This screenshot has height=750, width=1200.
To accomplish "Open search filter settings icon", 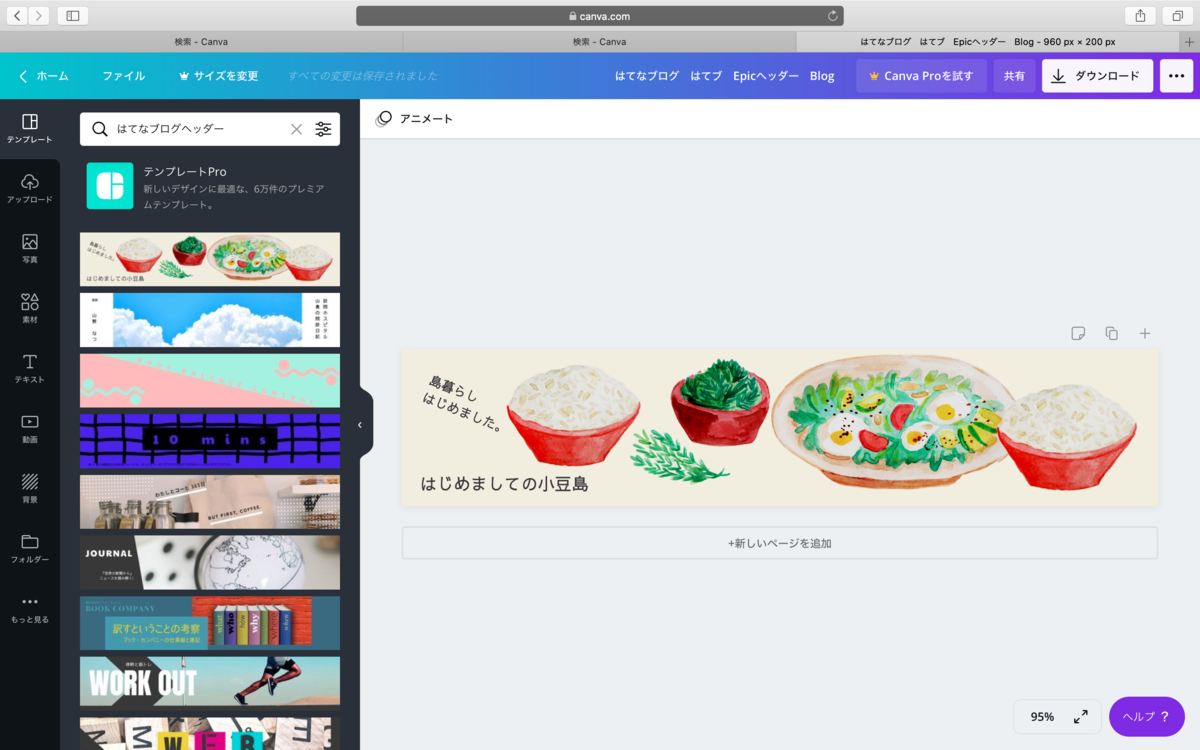I will coord(323,129).
